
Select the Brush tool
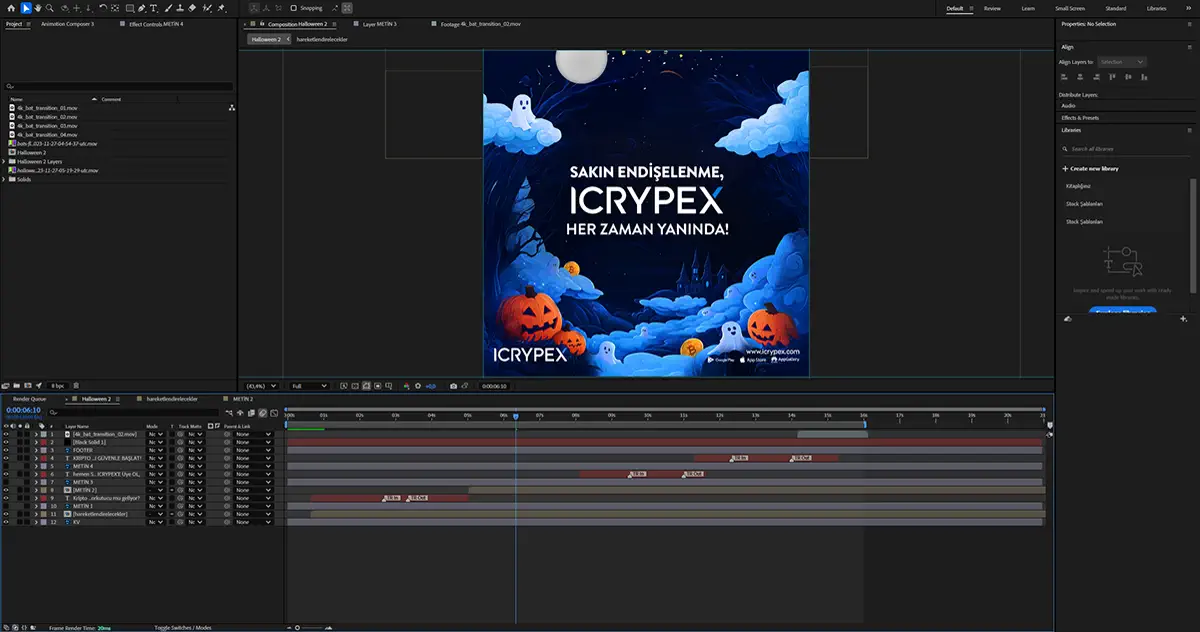[167, 8]
